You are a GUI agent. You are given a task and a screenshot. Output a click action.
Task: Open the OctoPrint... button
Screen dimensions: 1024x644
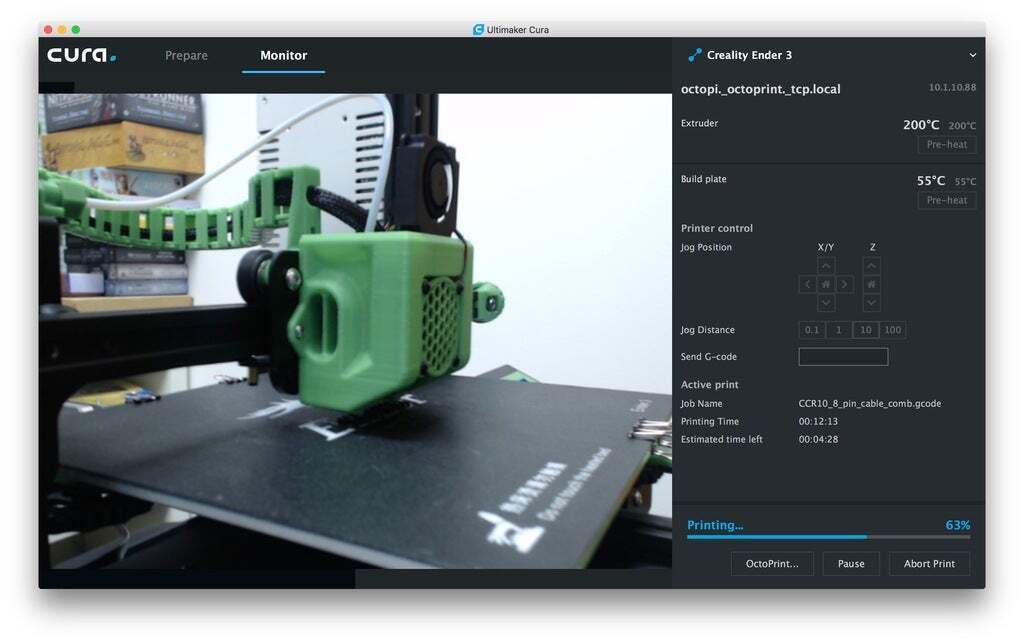[x=772, y=564]
